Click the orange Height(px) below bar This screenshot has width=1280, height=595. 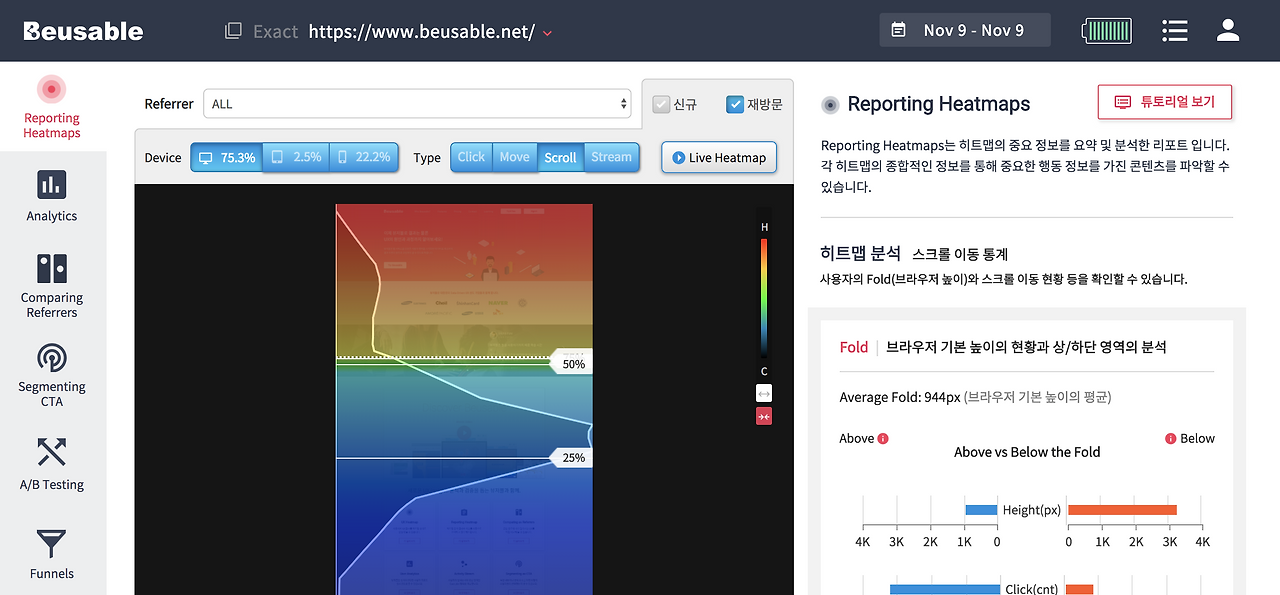point(1122,510)
